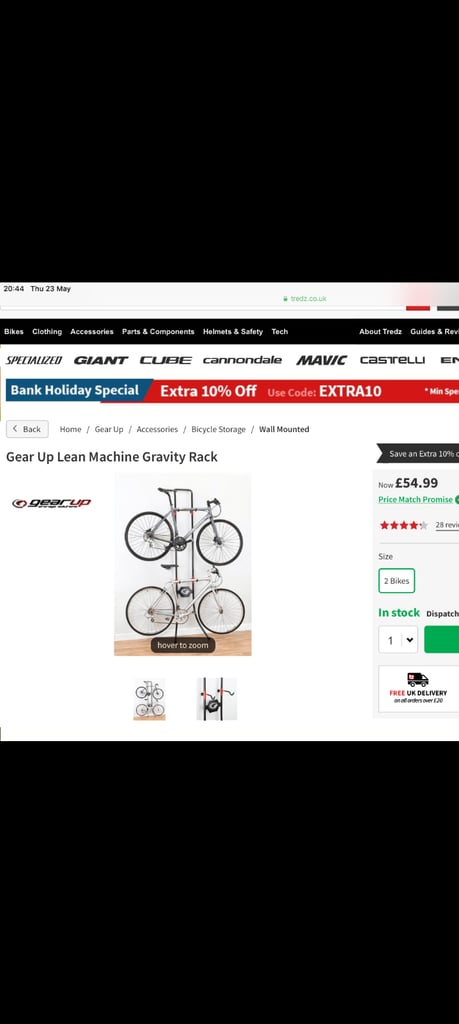Select the first bike rack thumbnail
This screenshot has height=1024, width=459.
[150, 699]
